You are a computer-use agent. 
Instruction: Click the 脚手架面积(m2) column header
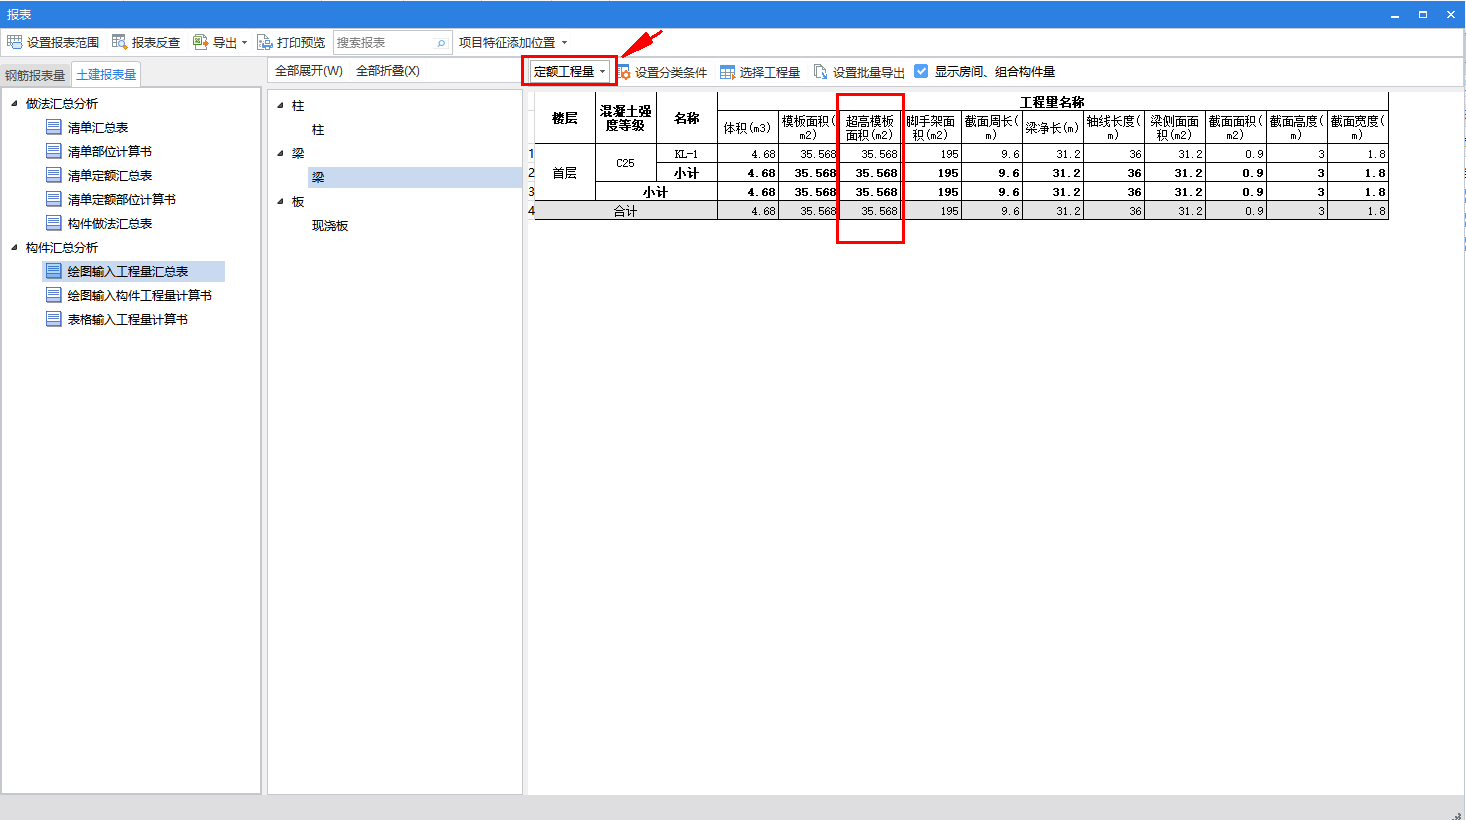[931, 127]
